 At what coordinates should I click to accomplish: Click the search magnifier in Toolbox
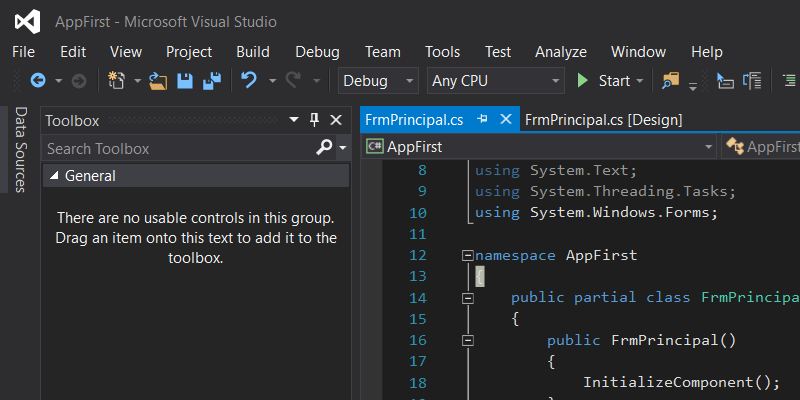[324, 148]
